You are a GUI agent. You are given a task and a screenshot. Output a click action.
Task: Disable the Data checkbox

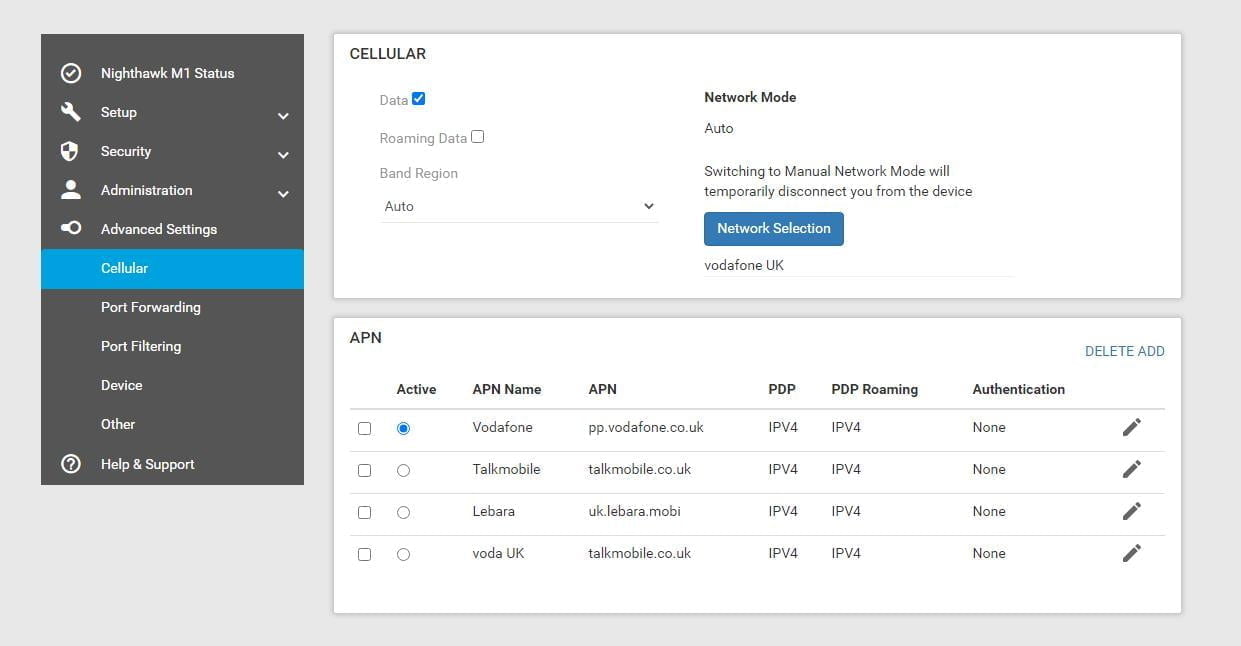pyautogui.click(x=419, y=99)
